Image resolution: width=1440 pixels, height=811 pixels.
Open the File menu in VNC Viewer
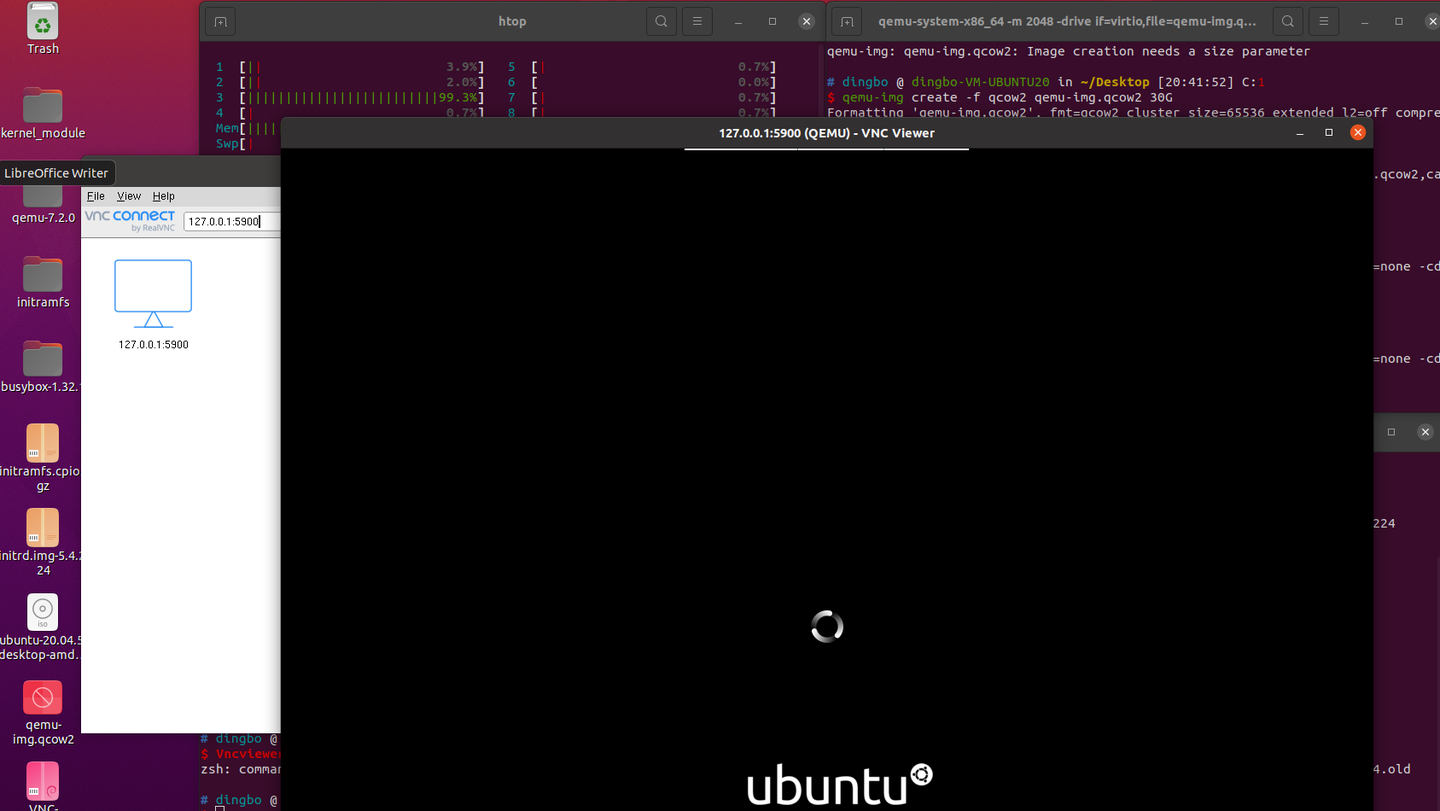point(95,196)
